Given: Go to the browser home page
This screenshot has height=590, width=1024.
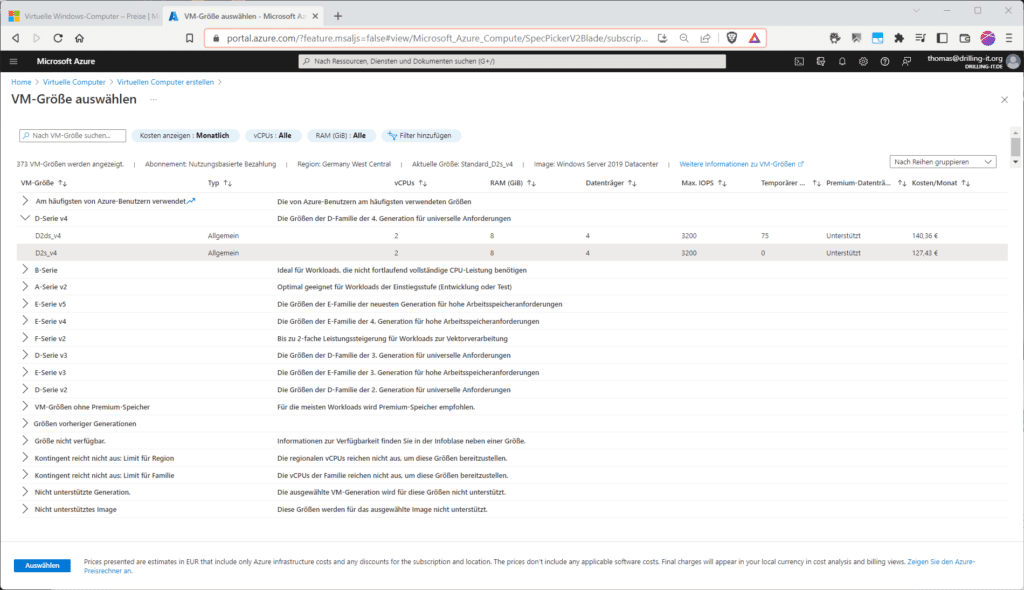Looking at the screenshot, I should [x=80, y=38].
